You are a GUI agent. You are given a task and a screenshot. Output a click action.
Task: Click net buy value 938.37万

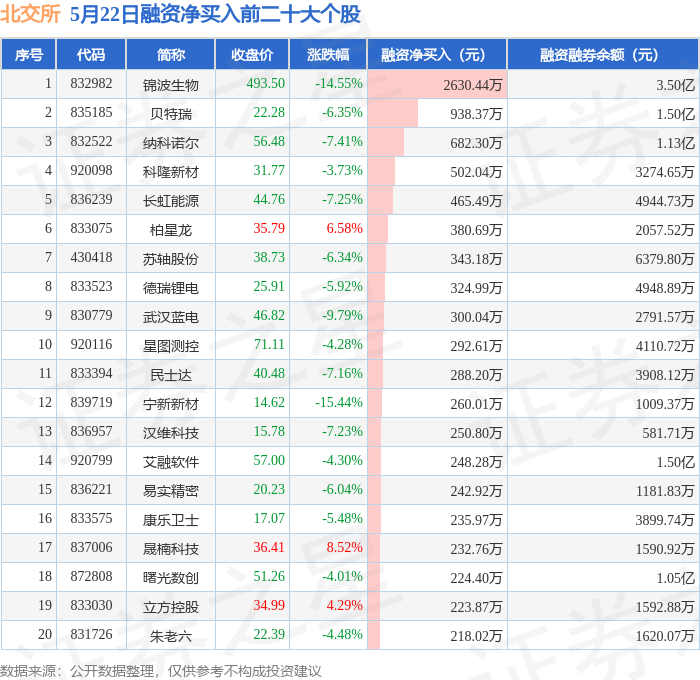tap(476, 114)
